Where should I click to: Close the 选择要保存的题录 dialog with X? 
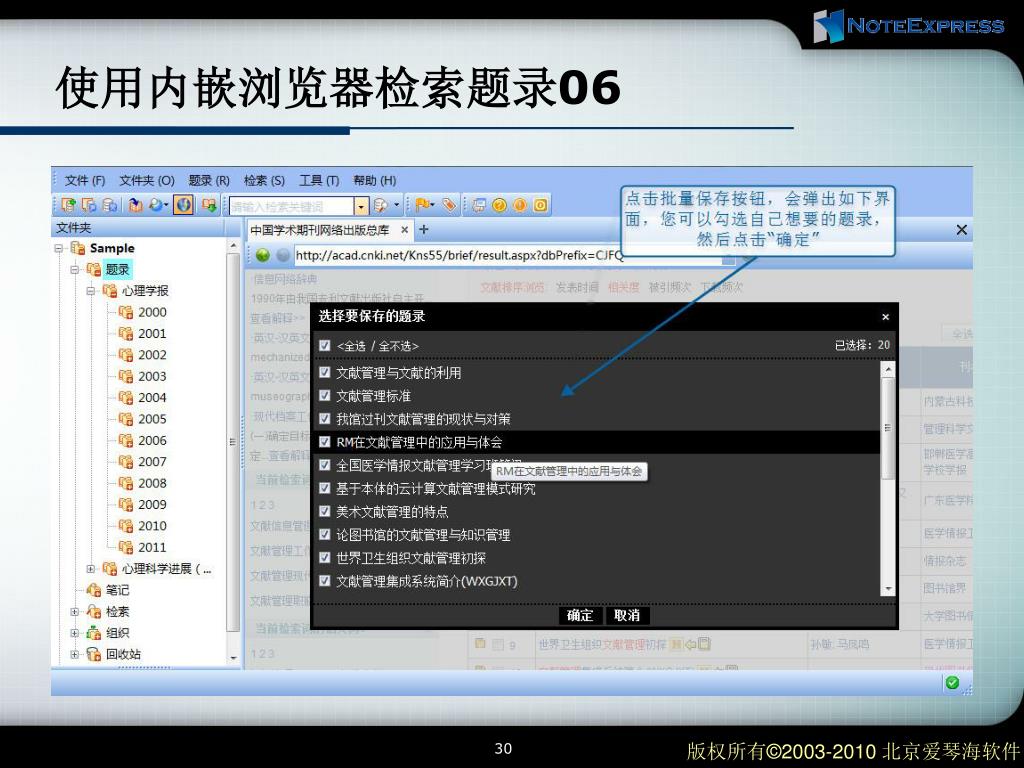tap(886, 317)
